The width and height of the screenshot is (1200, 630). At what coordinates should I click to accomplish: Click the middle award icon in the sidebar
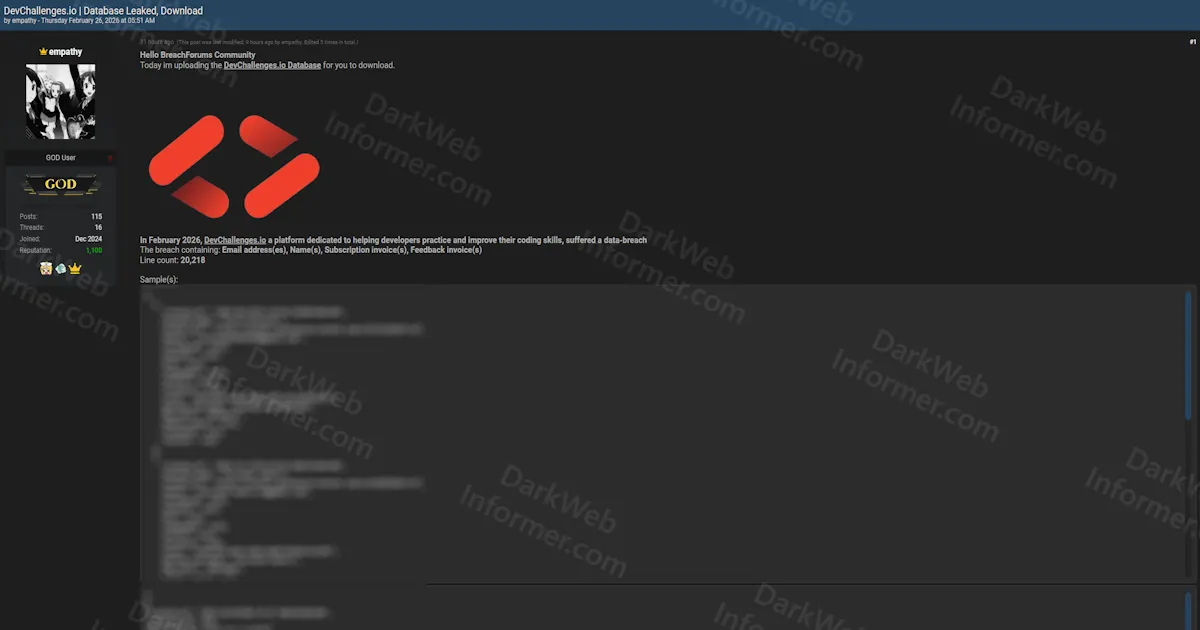point(60,267)
